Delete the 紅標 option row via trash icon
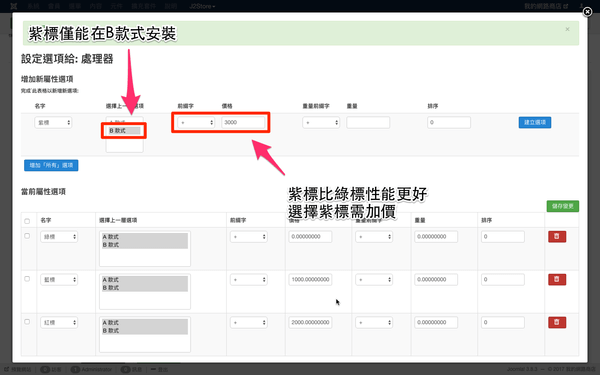This screenshot has height=375, width=600. [x=557, y=322]
